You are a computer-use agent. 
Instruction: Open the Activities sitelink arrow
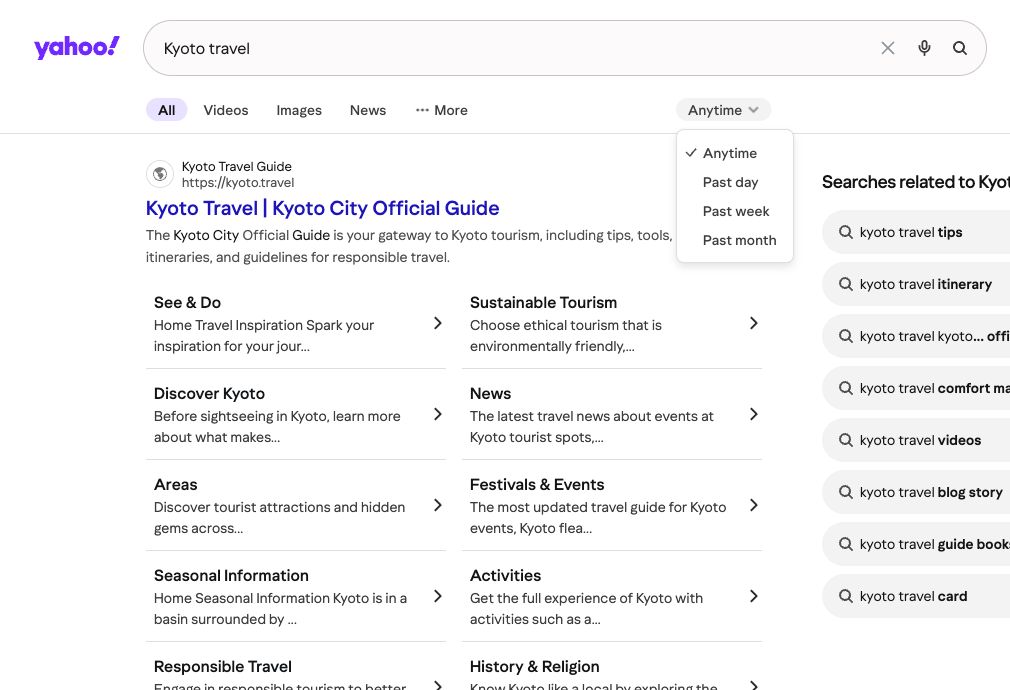(x=754, y=596)
